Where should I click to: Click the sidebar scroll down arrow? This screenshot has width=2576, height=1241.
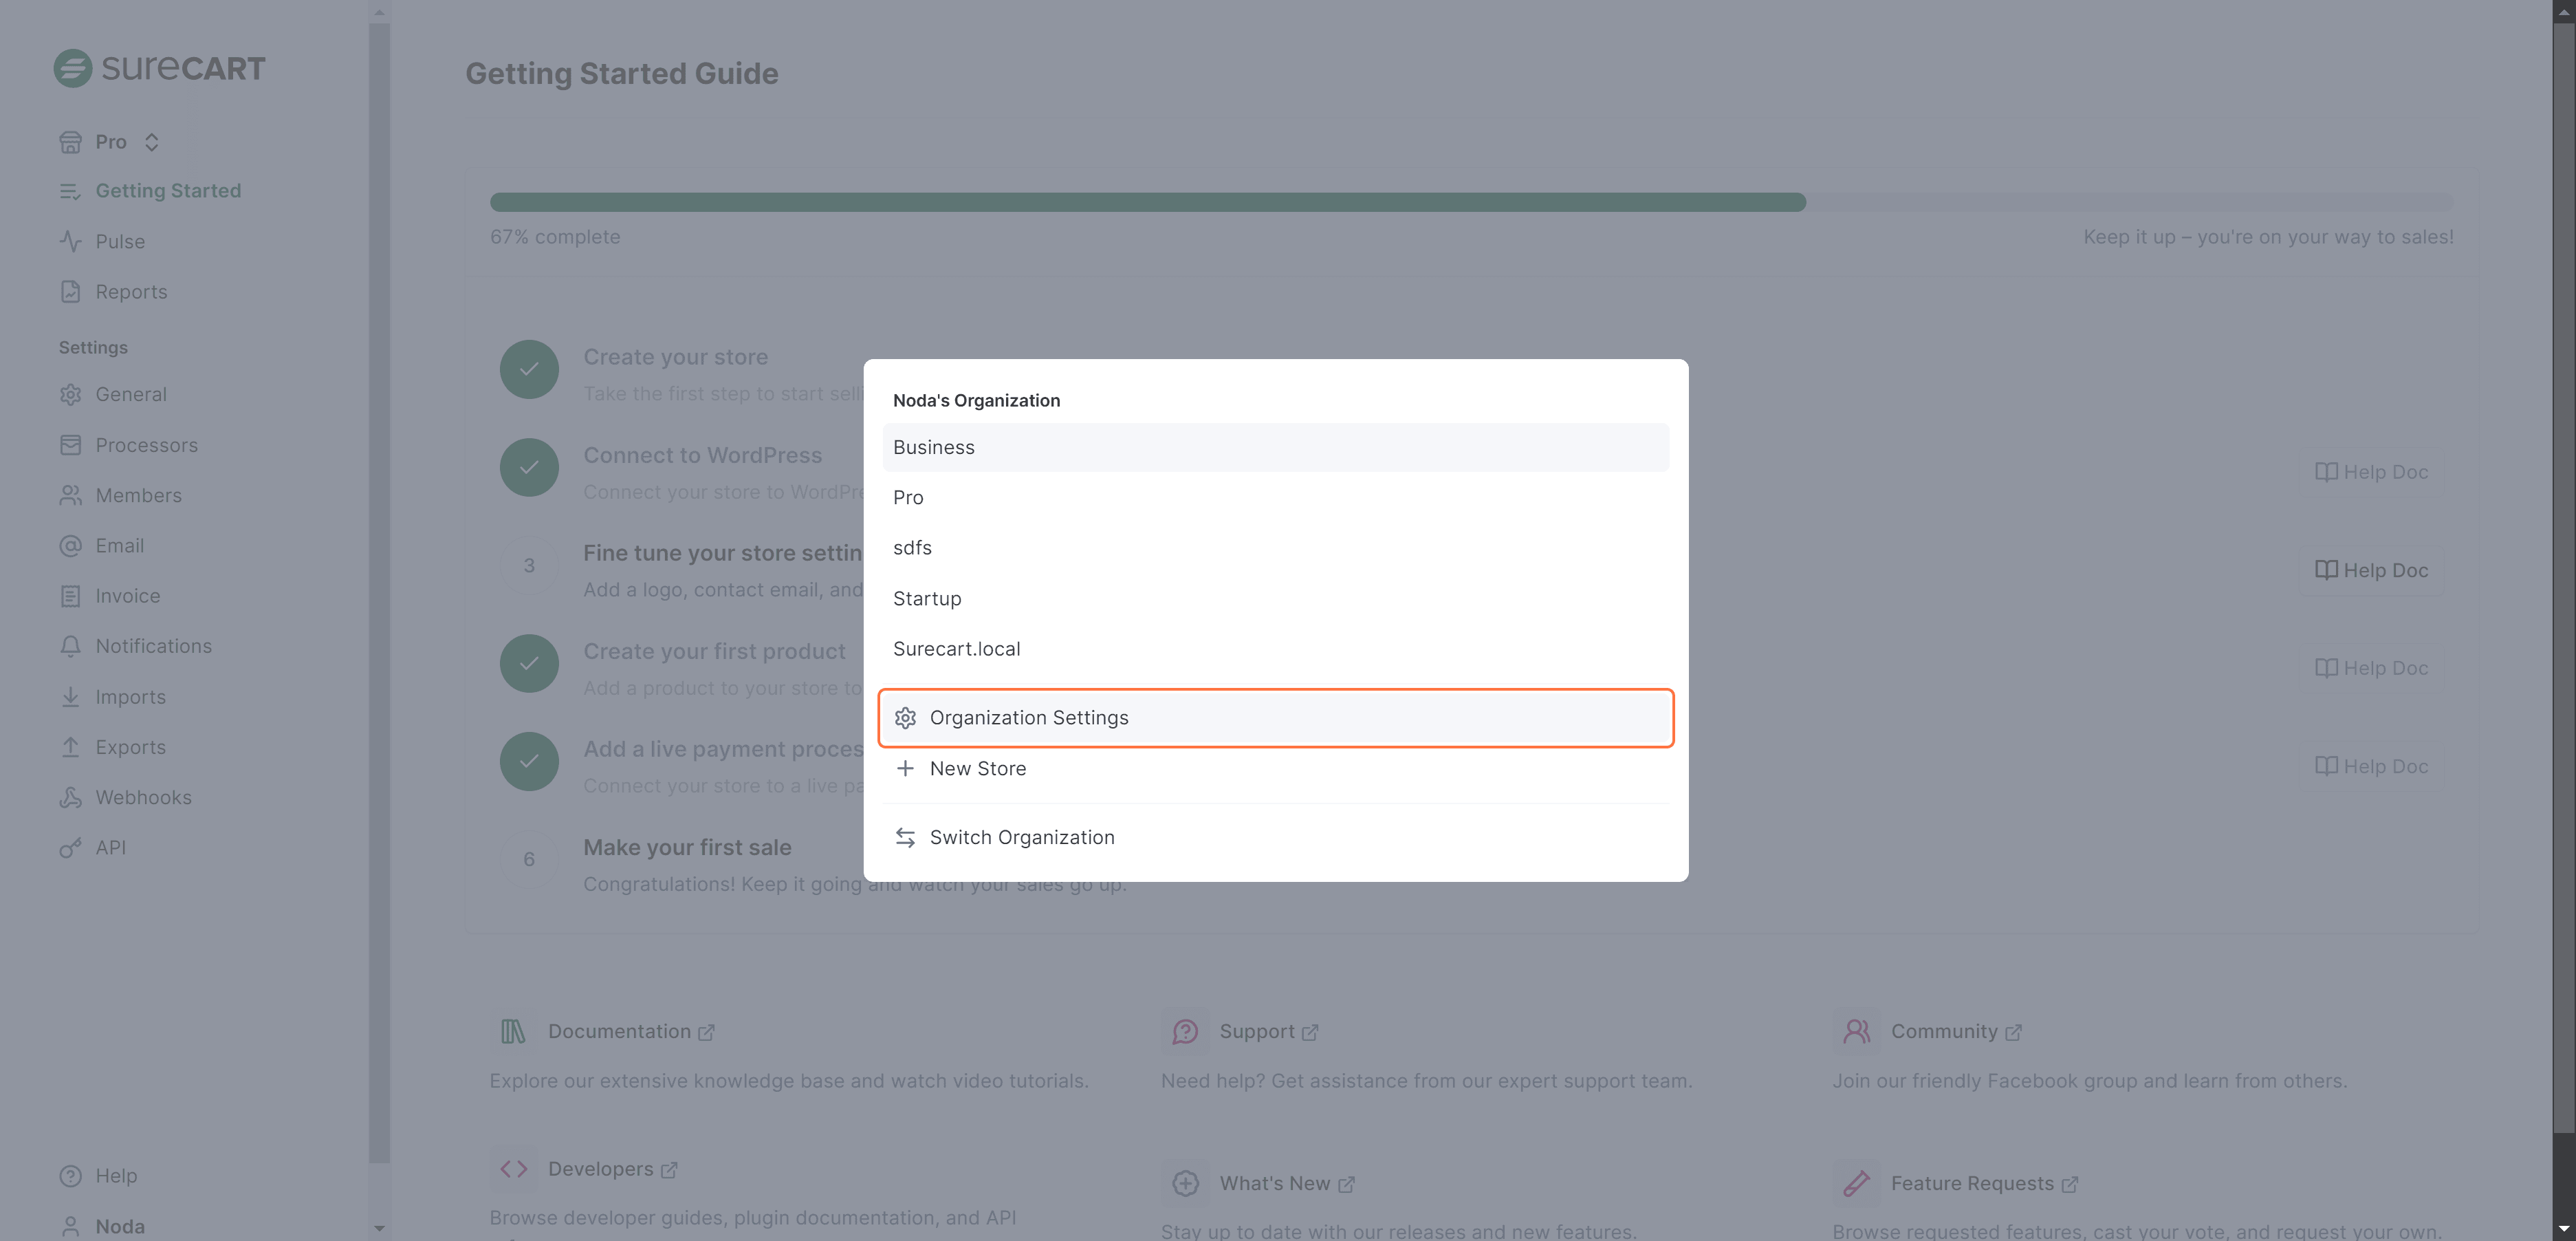(379, 1228)
